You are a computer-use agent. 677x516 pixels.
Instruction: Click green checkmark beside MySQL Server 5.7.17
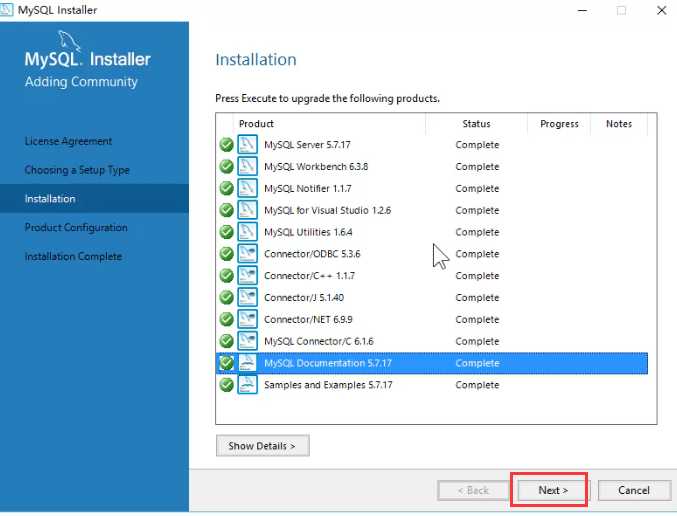pos(227,145)
